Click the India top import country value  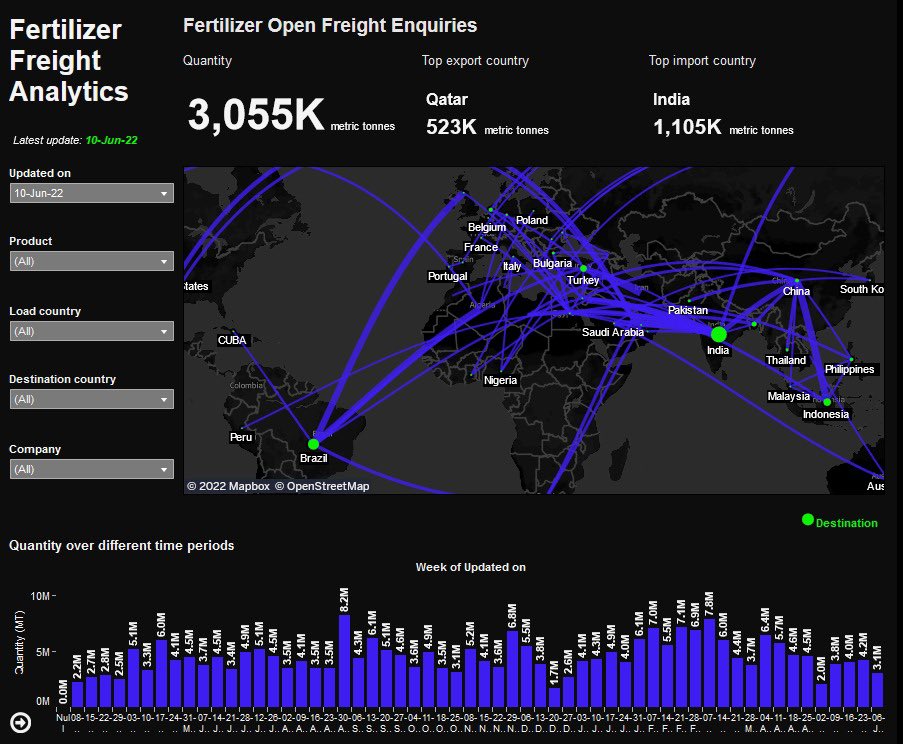pyautogui.click(x=671, y=99)
